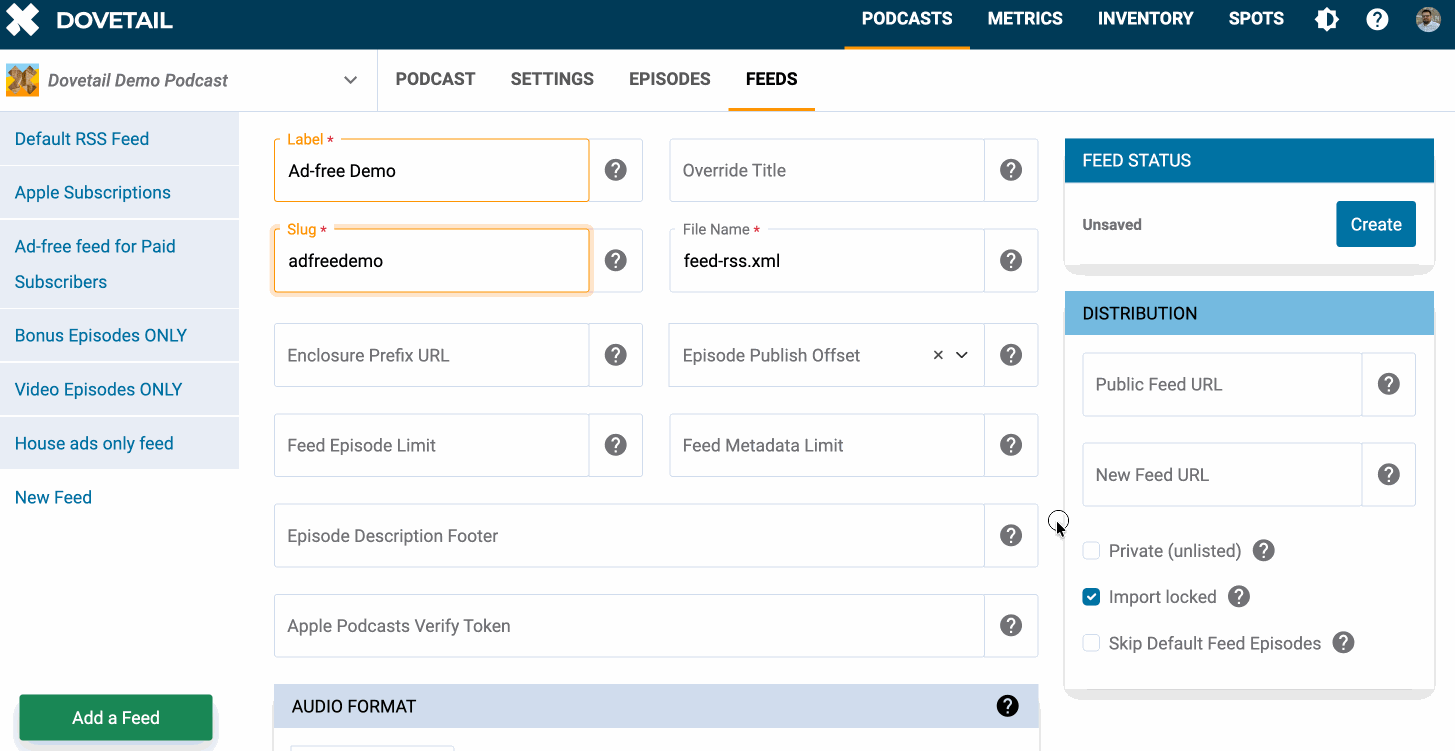Toggle the theme brightness icon
The height and width of the screenshot is (751, 1455).
[1326, 19]
